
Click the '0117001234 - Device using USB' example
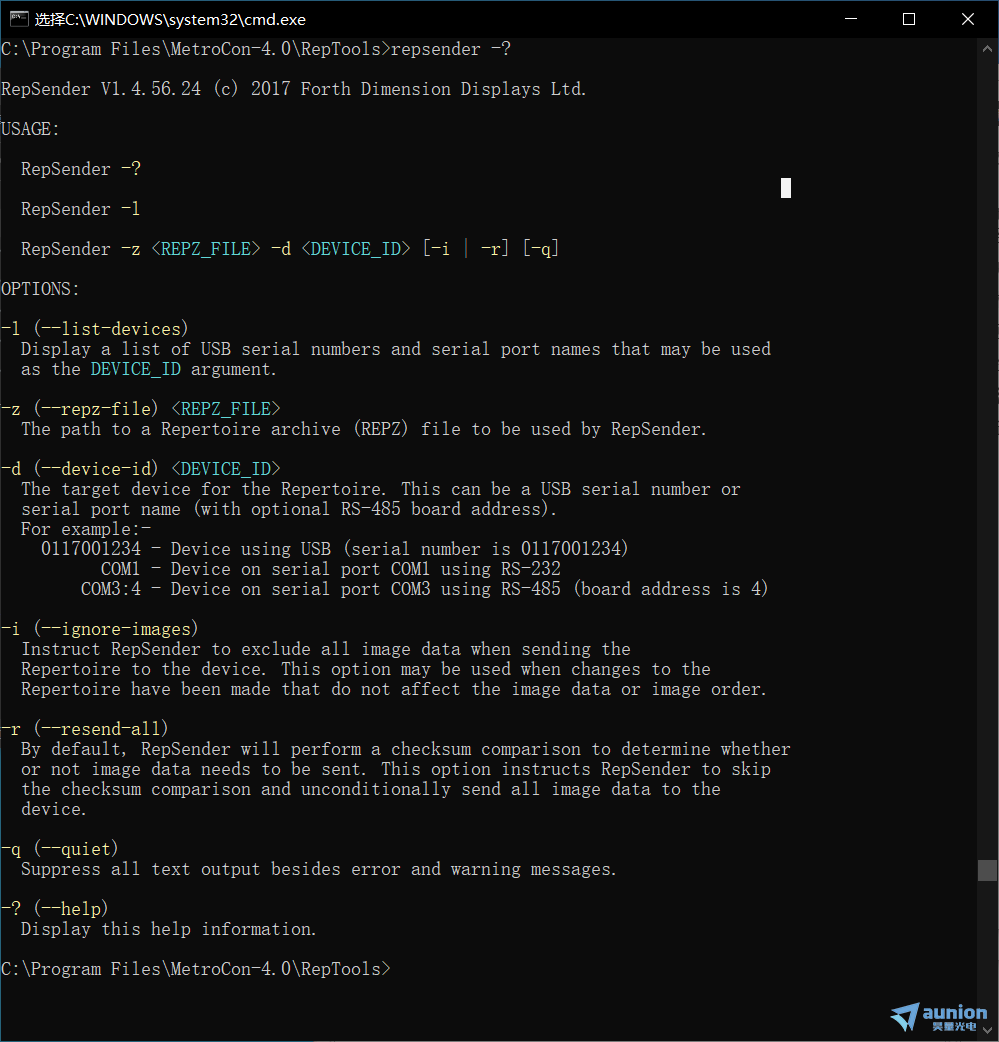pos(335,549)
